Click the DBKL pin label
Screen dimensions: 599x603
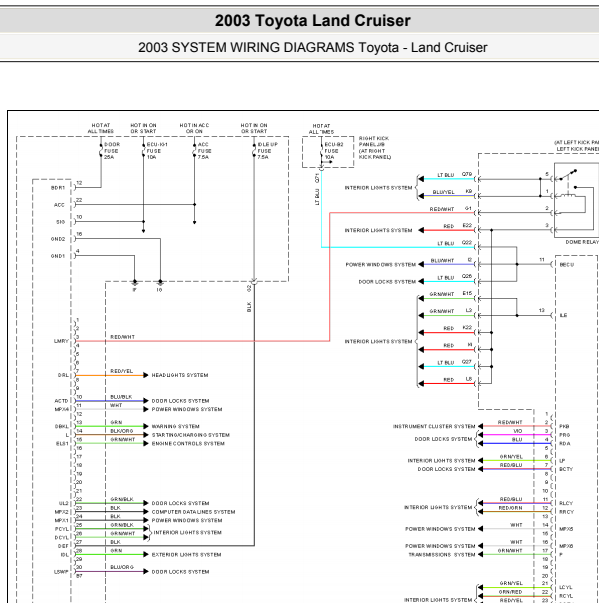[x=62, y=426]
